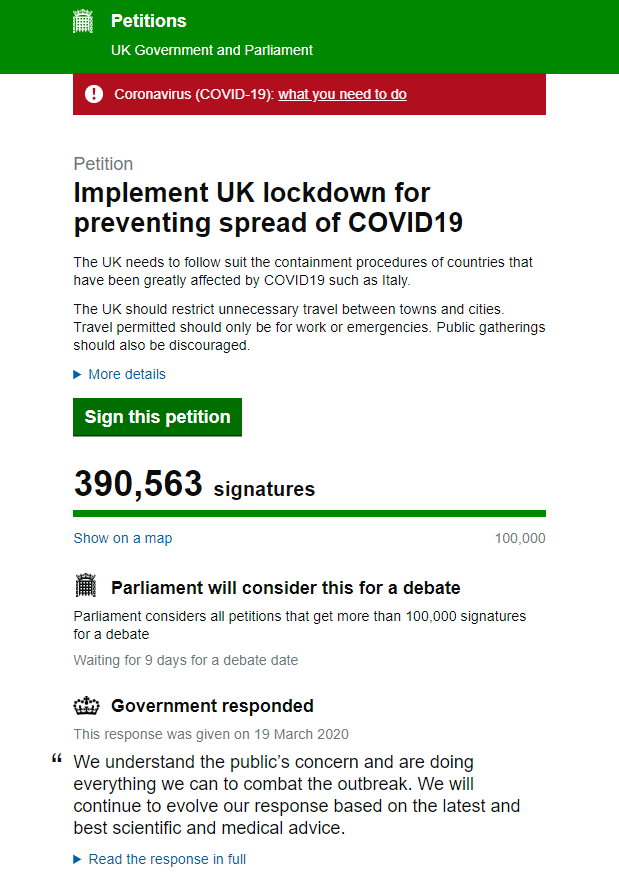Image resolution: width=619 pixels, height=883 pixels.
Task: Click the red Coronavirus (COVID-19) banner
Action: coord(480,94)
